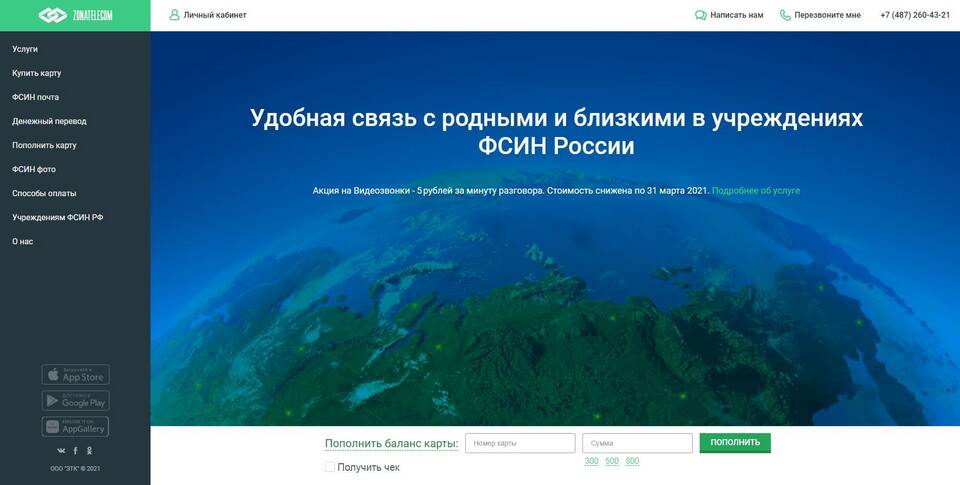The width and height of the screenshot is (960, 485).
Task: Open the О нас menu item
Action: (x=23, y=241)
